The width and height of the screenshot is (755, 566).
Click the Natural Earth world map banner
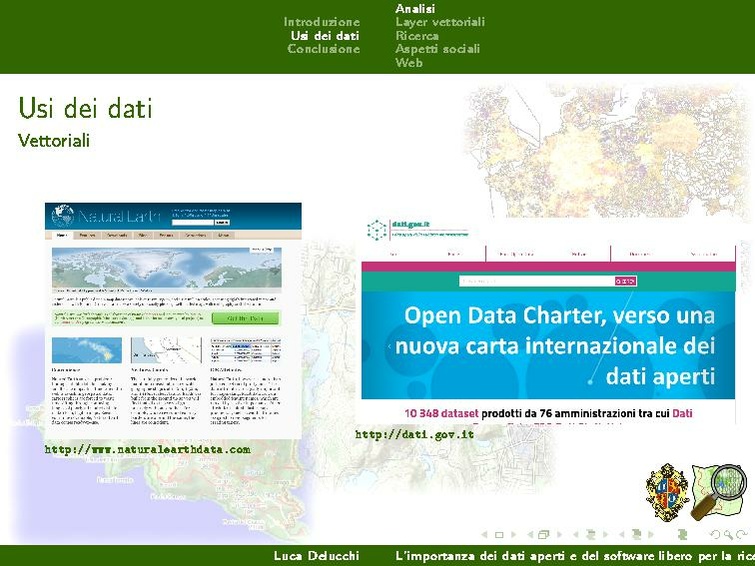(x=167, y=268)
